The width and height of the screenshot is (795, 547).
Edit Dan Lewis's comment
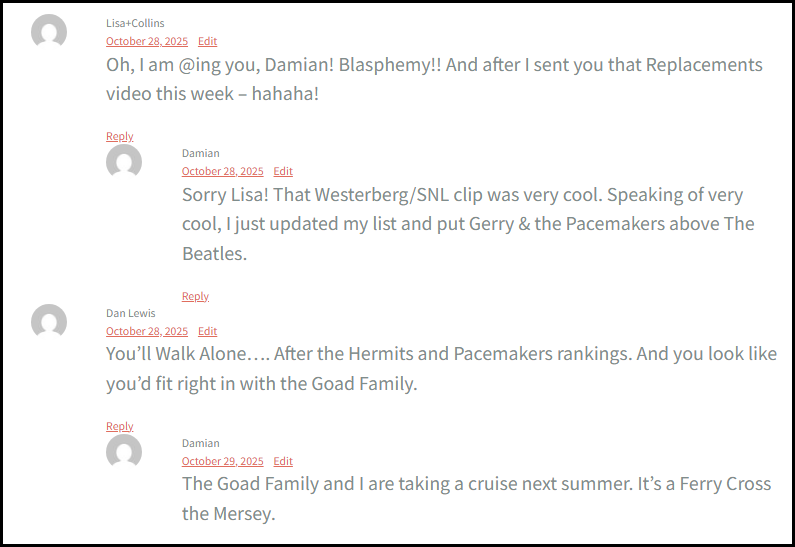[207, 331]
